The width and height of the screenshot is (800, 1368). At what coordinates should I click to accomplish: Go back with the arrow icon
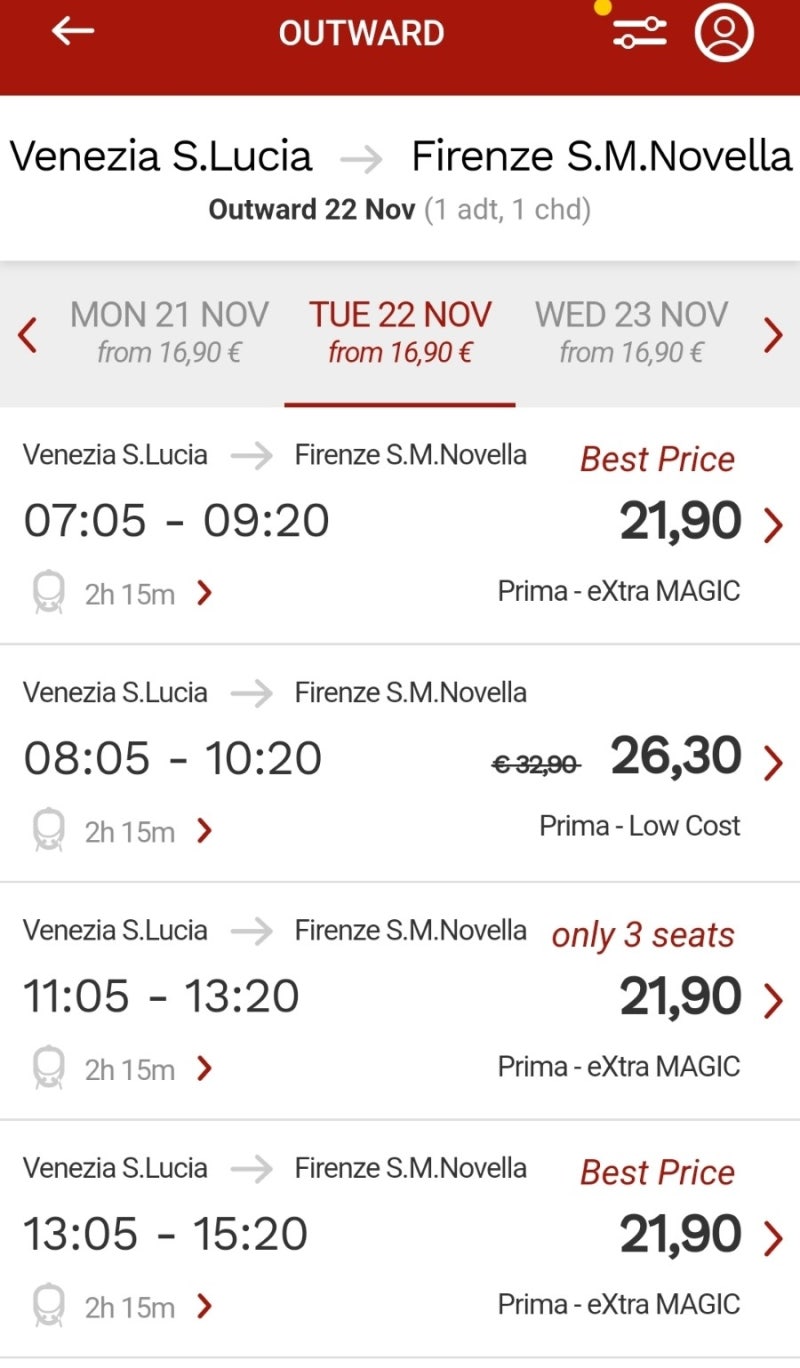(72, 31)
